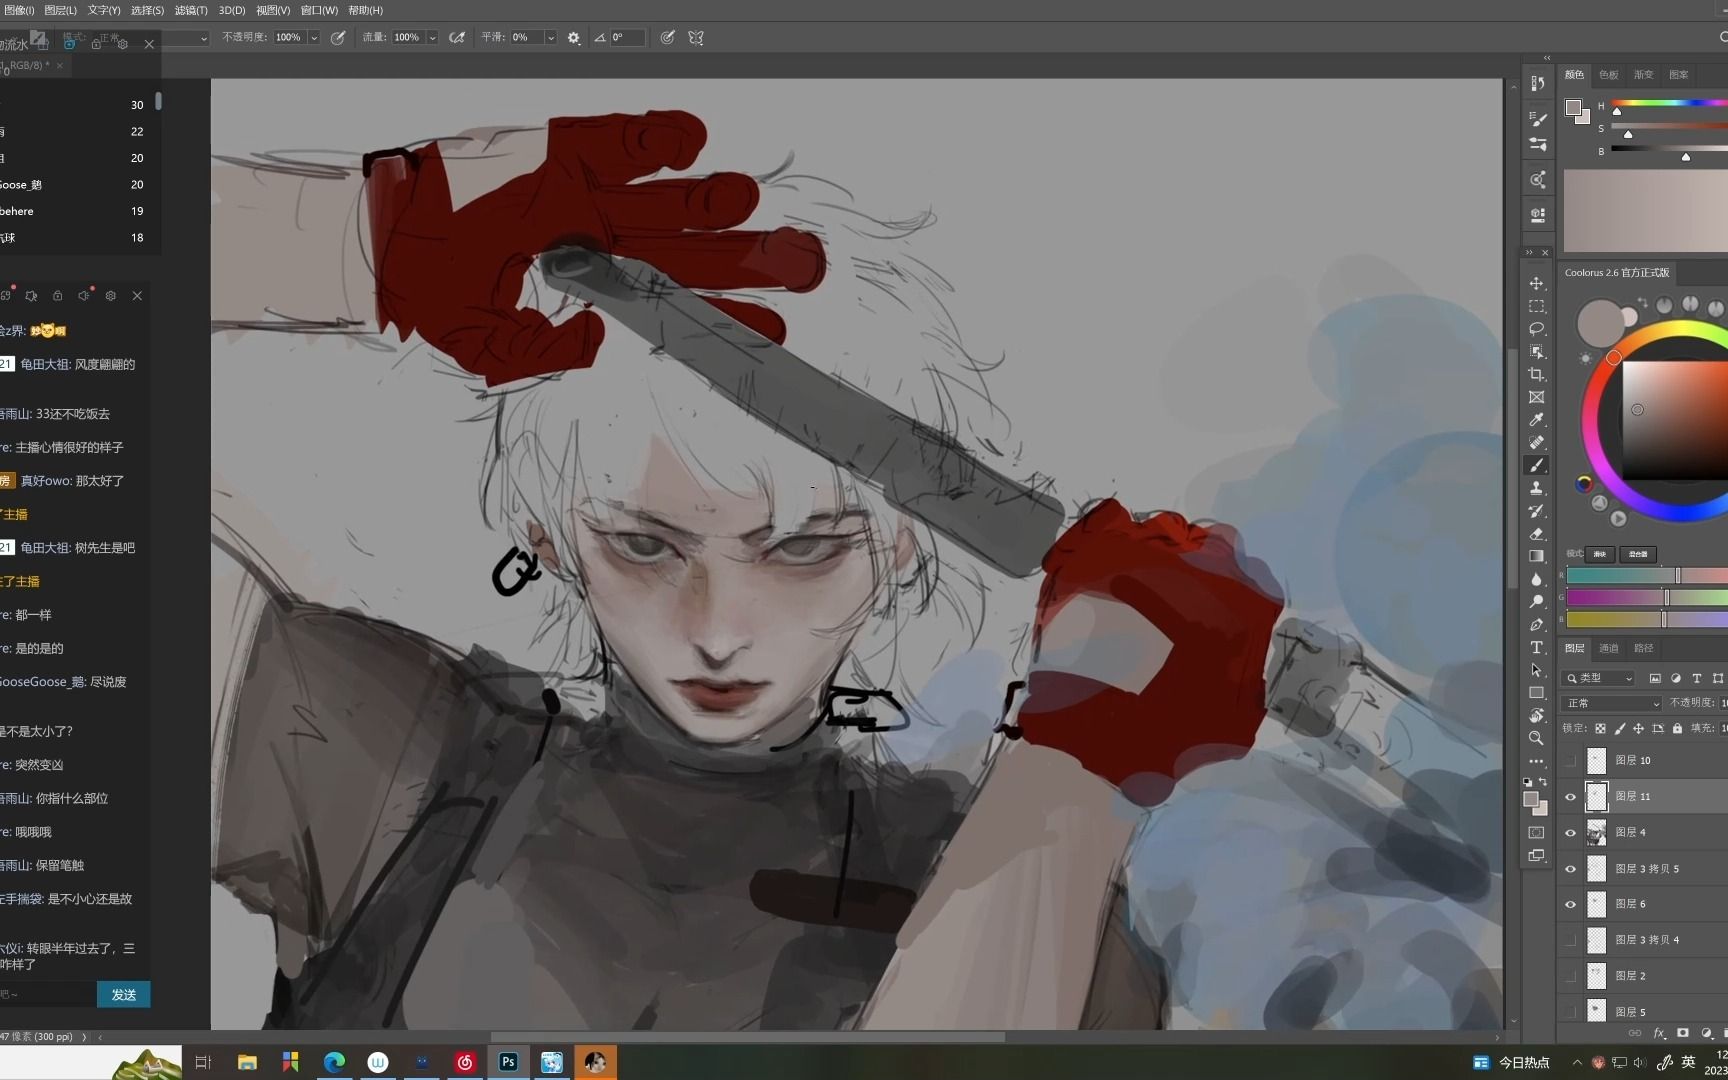Open flow 流量 percentage dropdown
Image resolution: width=1728 pixels, height=1080 pixels.
click(432, 38)
